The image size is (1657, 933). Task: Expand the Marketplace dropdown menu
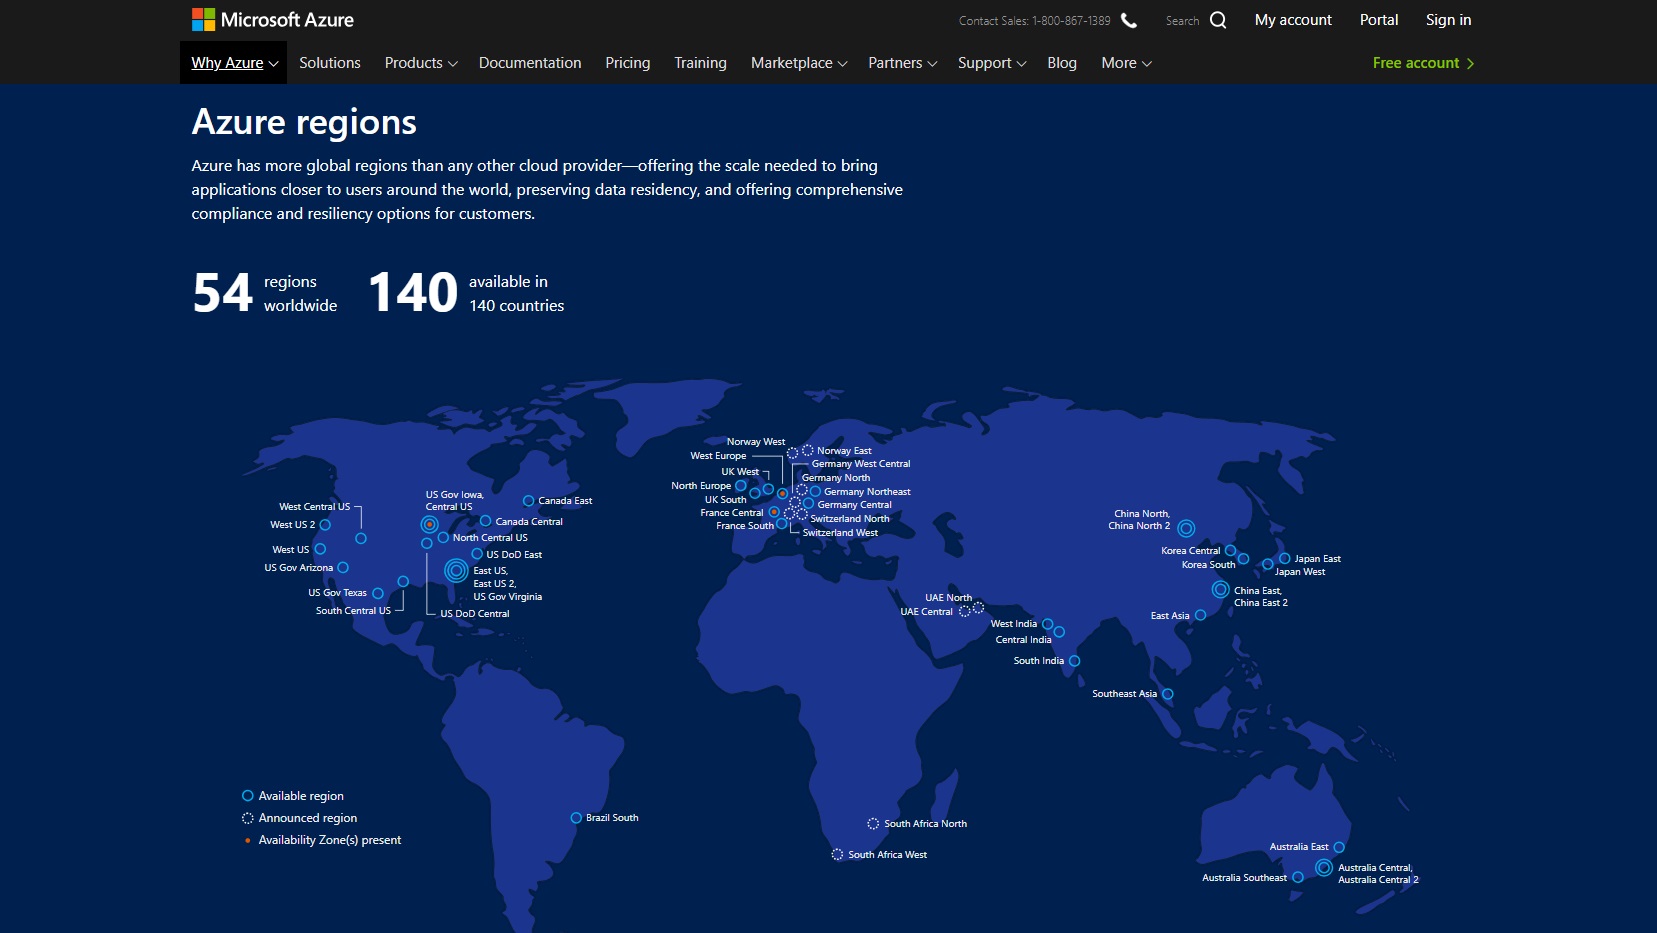click(x=799, y=63)
